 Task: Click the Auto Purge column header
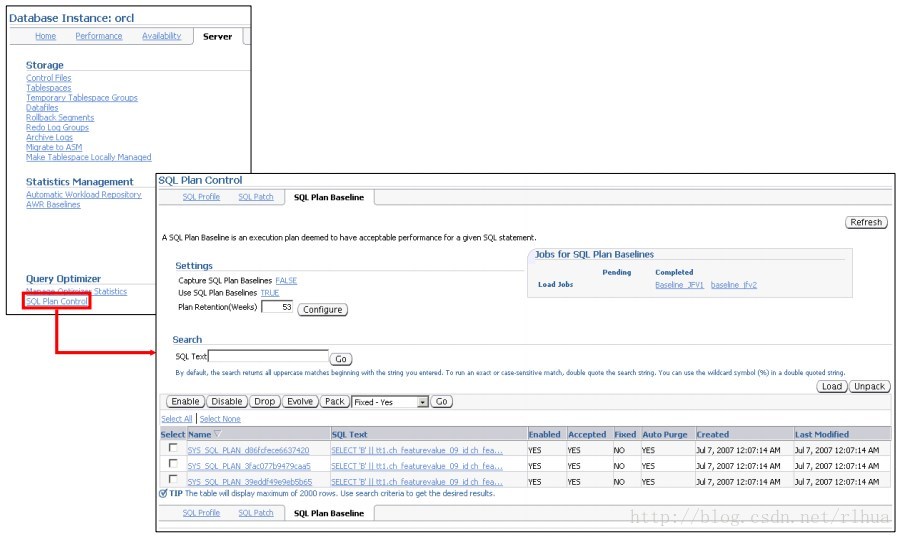(665, 434)
